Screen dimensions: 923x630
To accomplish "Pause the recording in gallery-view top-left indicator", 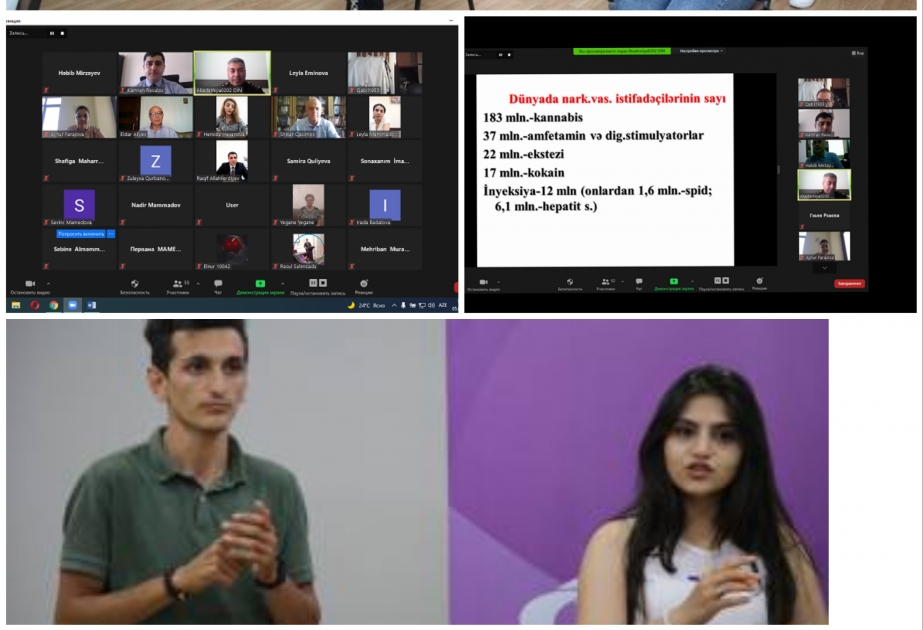I will point(52,34).
